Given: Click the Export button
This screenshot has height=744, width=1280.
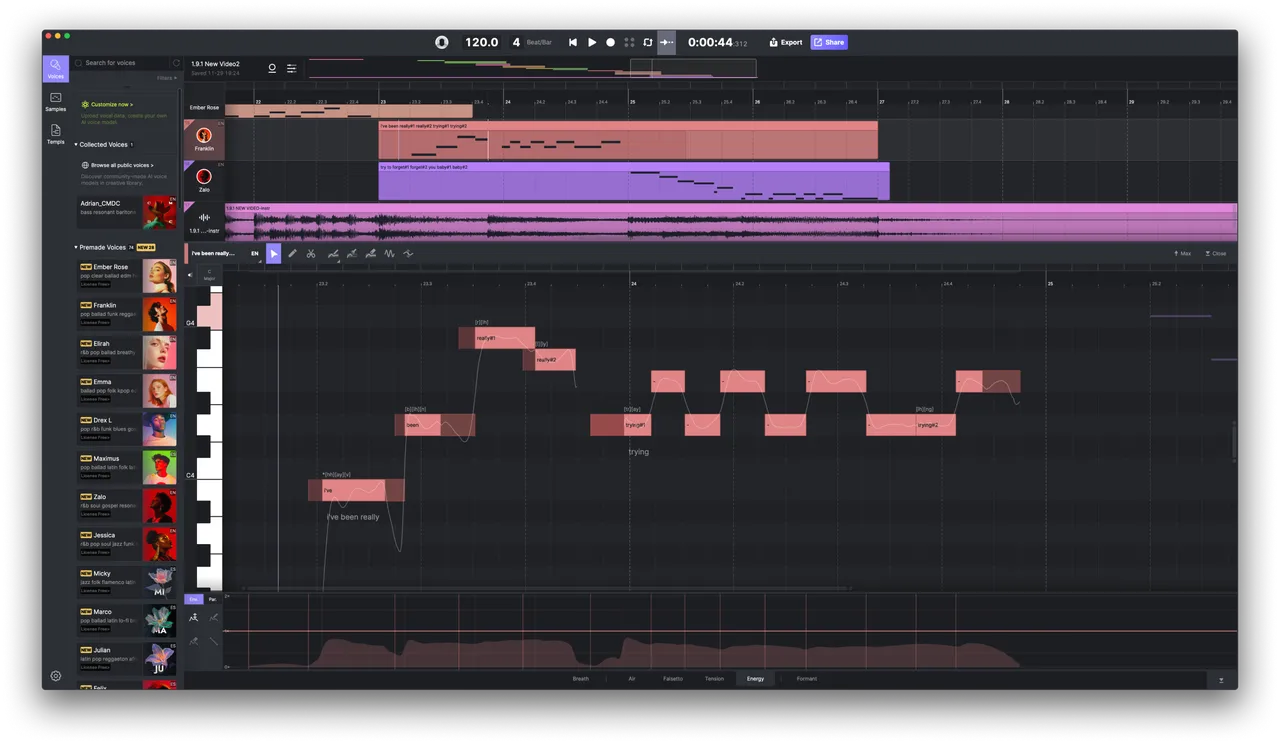Looking at the screenshot, I should 786,42.
